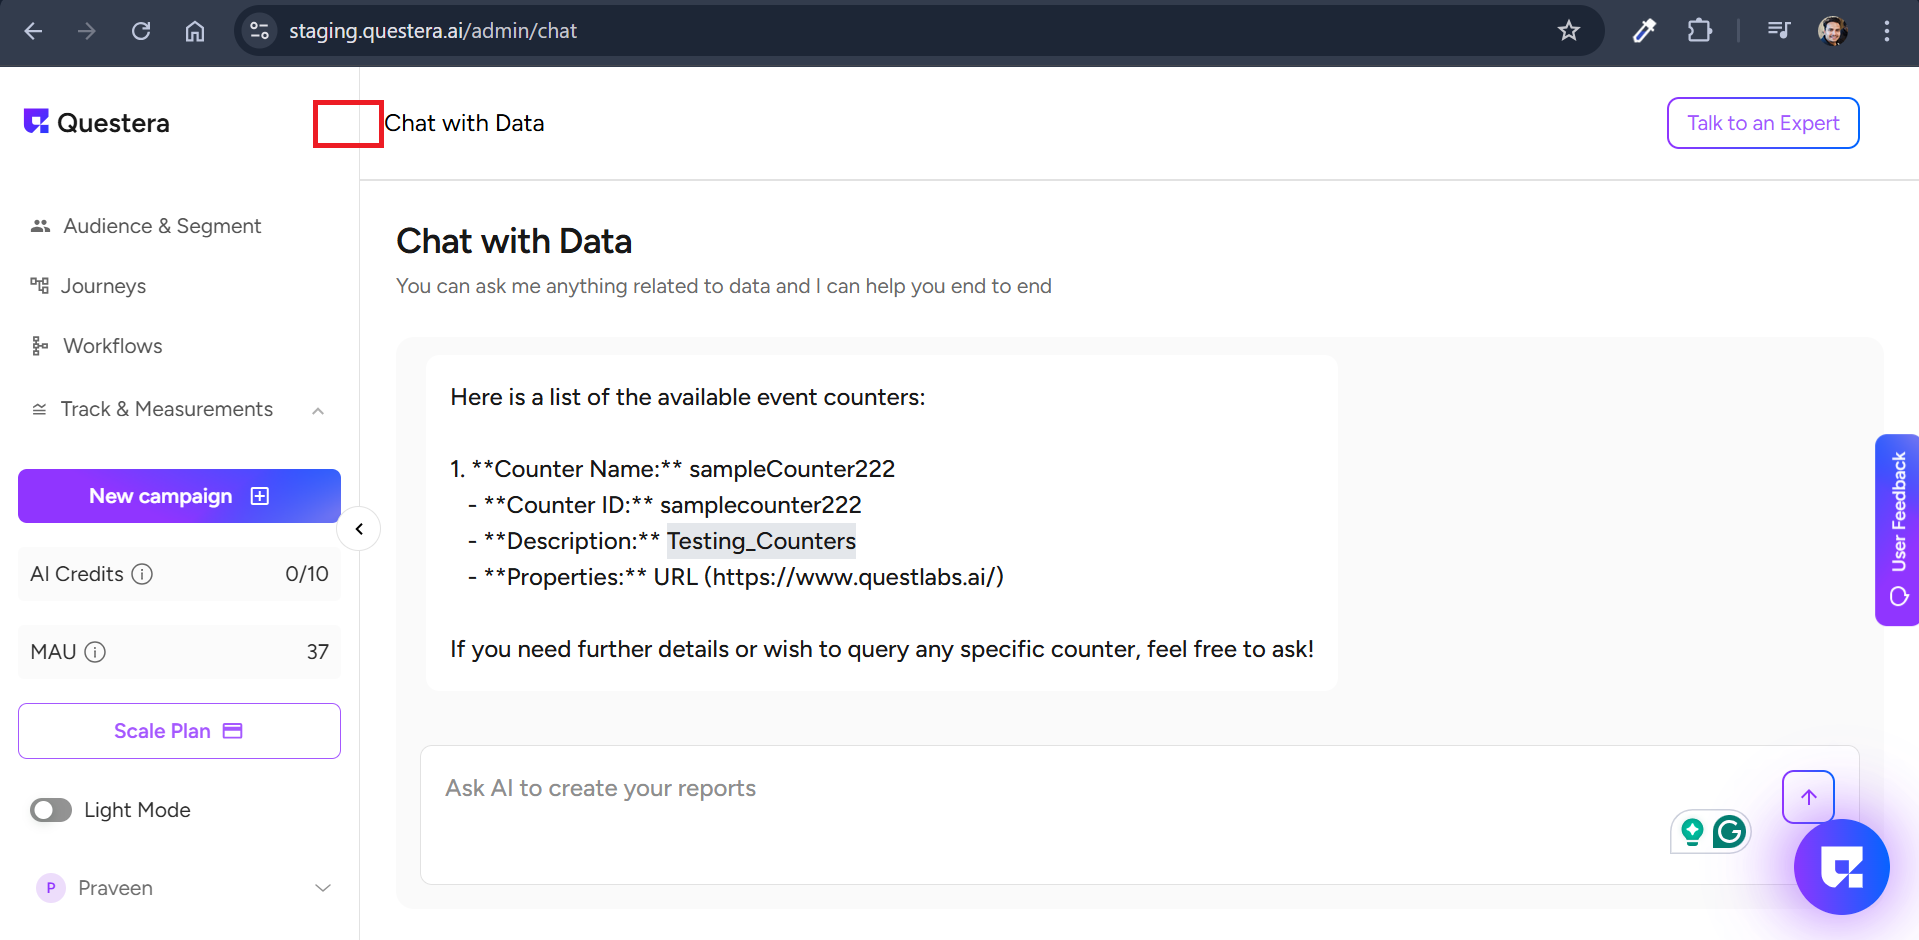Open the browser extensions puzzle icon
Screen dimensions: 1919x940
tap(1699, 31)
